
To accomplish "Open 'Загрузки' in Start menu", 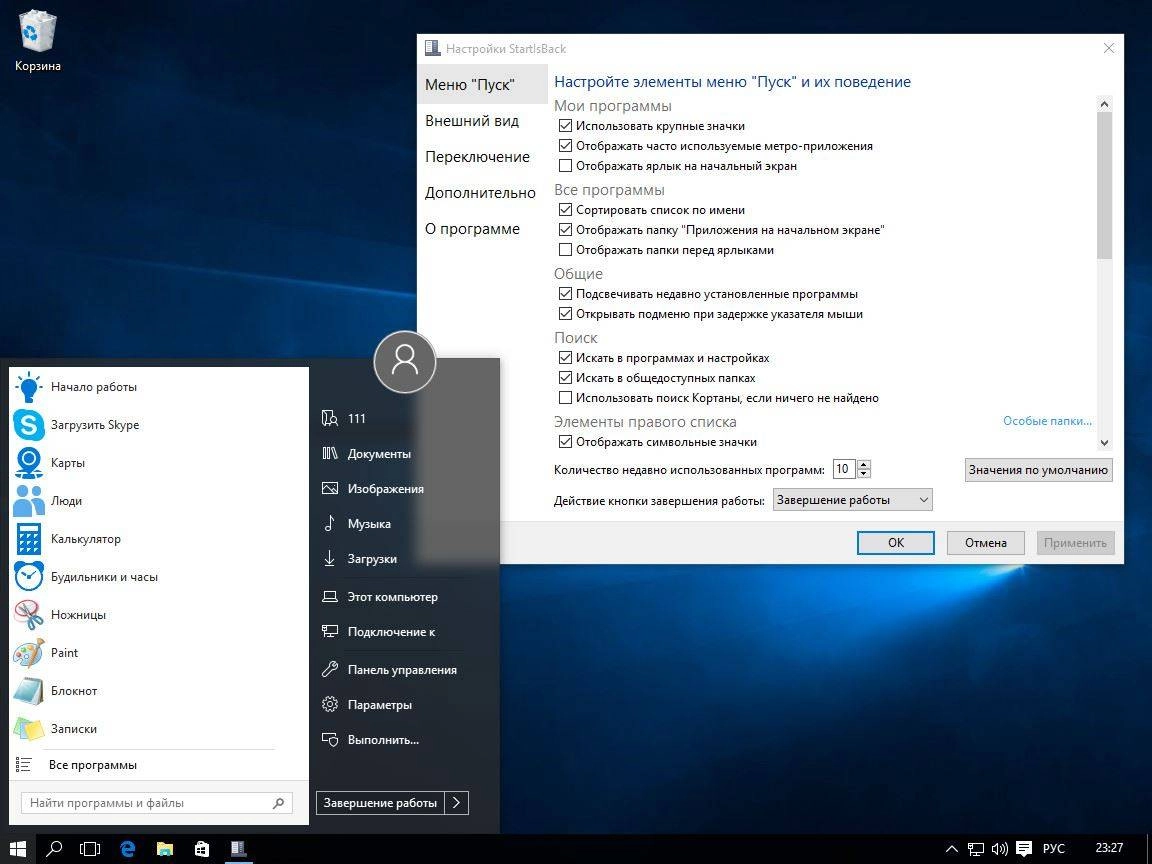I will click(x=372, y=559).
